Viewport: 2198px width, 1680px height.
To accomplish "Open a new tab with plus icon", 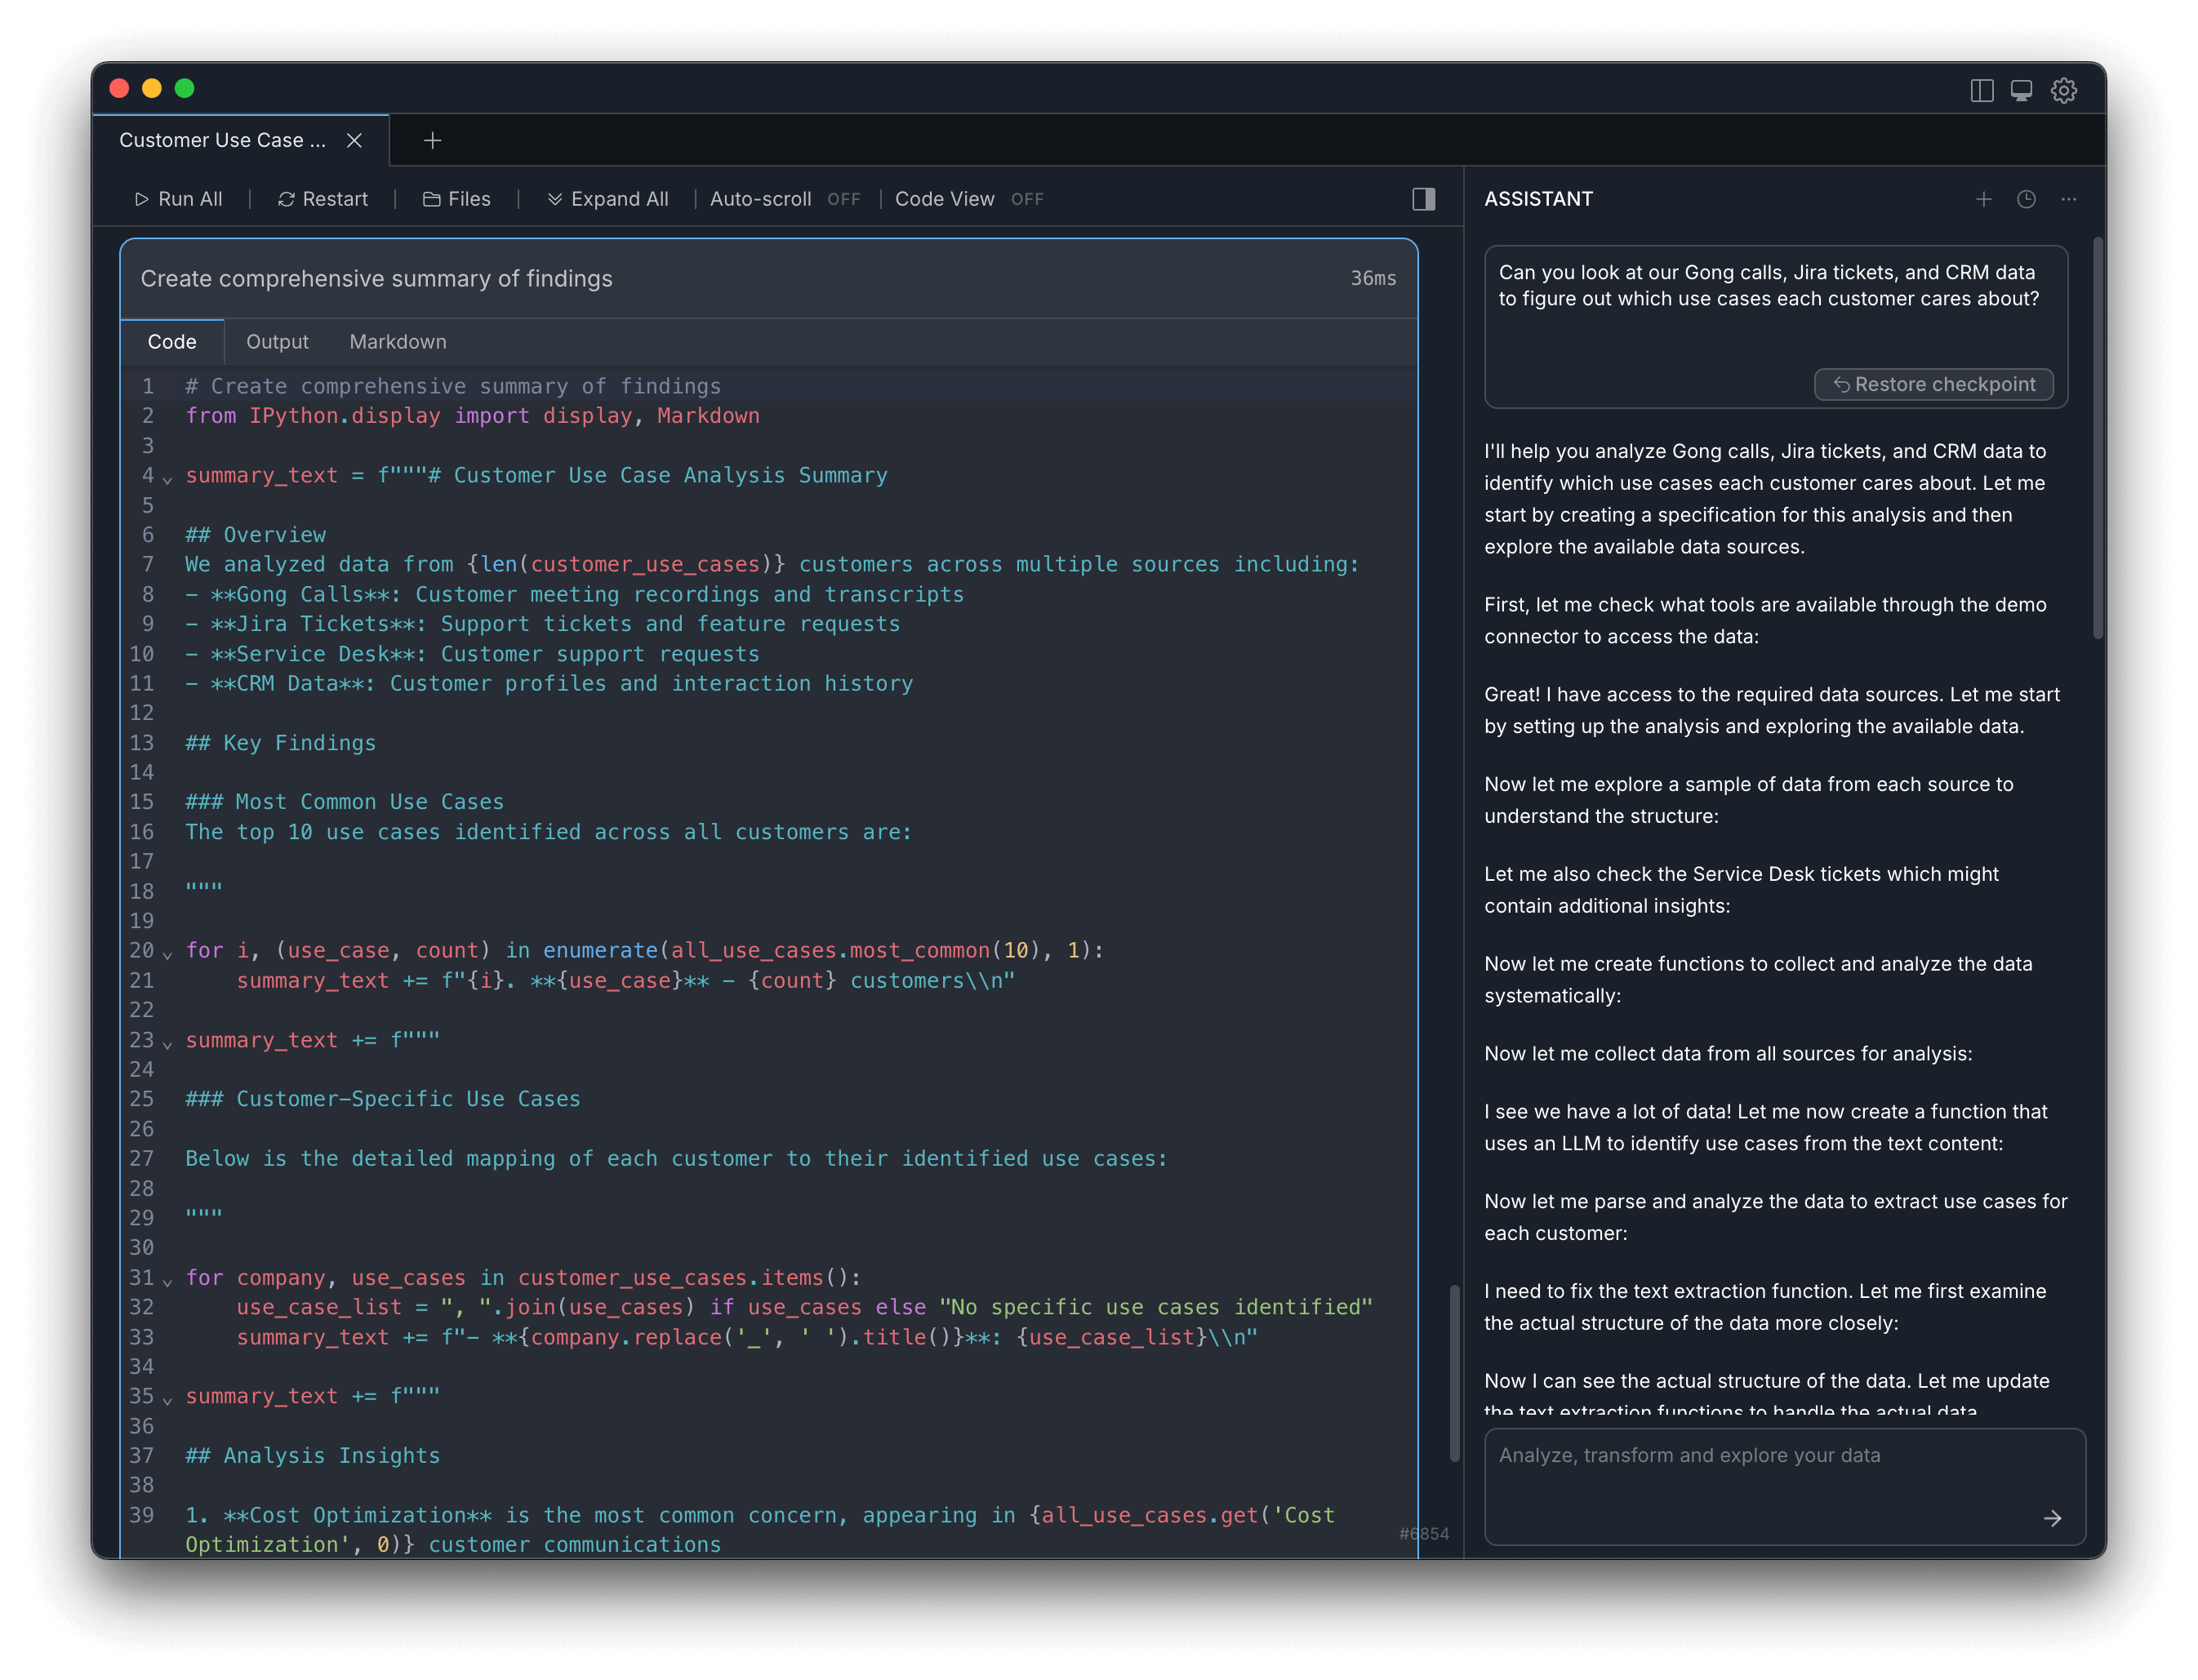I will [432, 140].
